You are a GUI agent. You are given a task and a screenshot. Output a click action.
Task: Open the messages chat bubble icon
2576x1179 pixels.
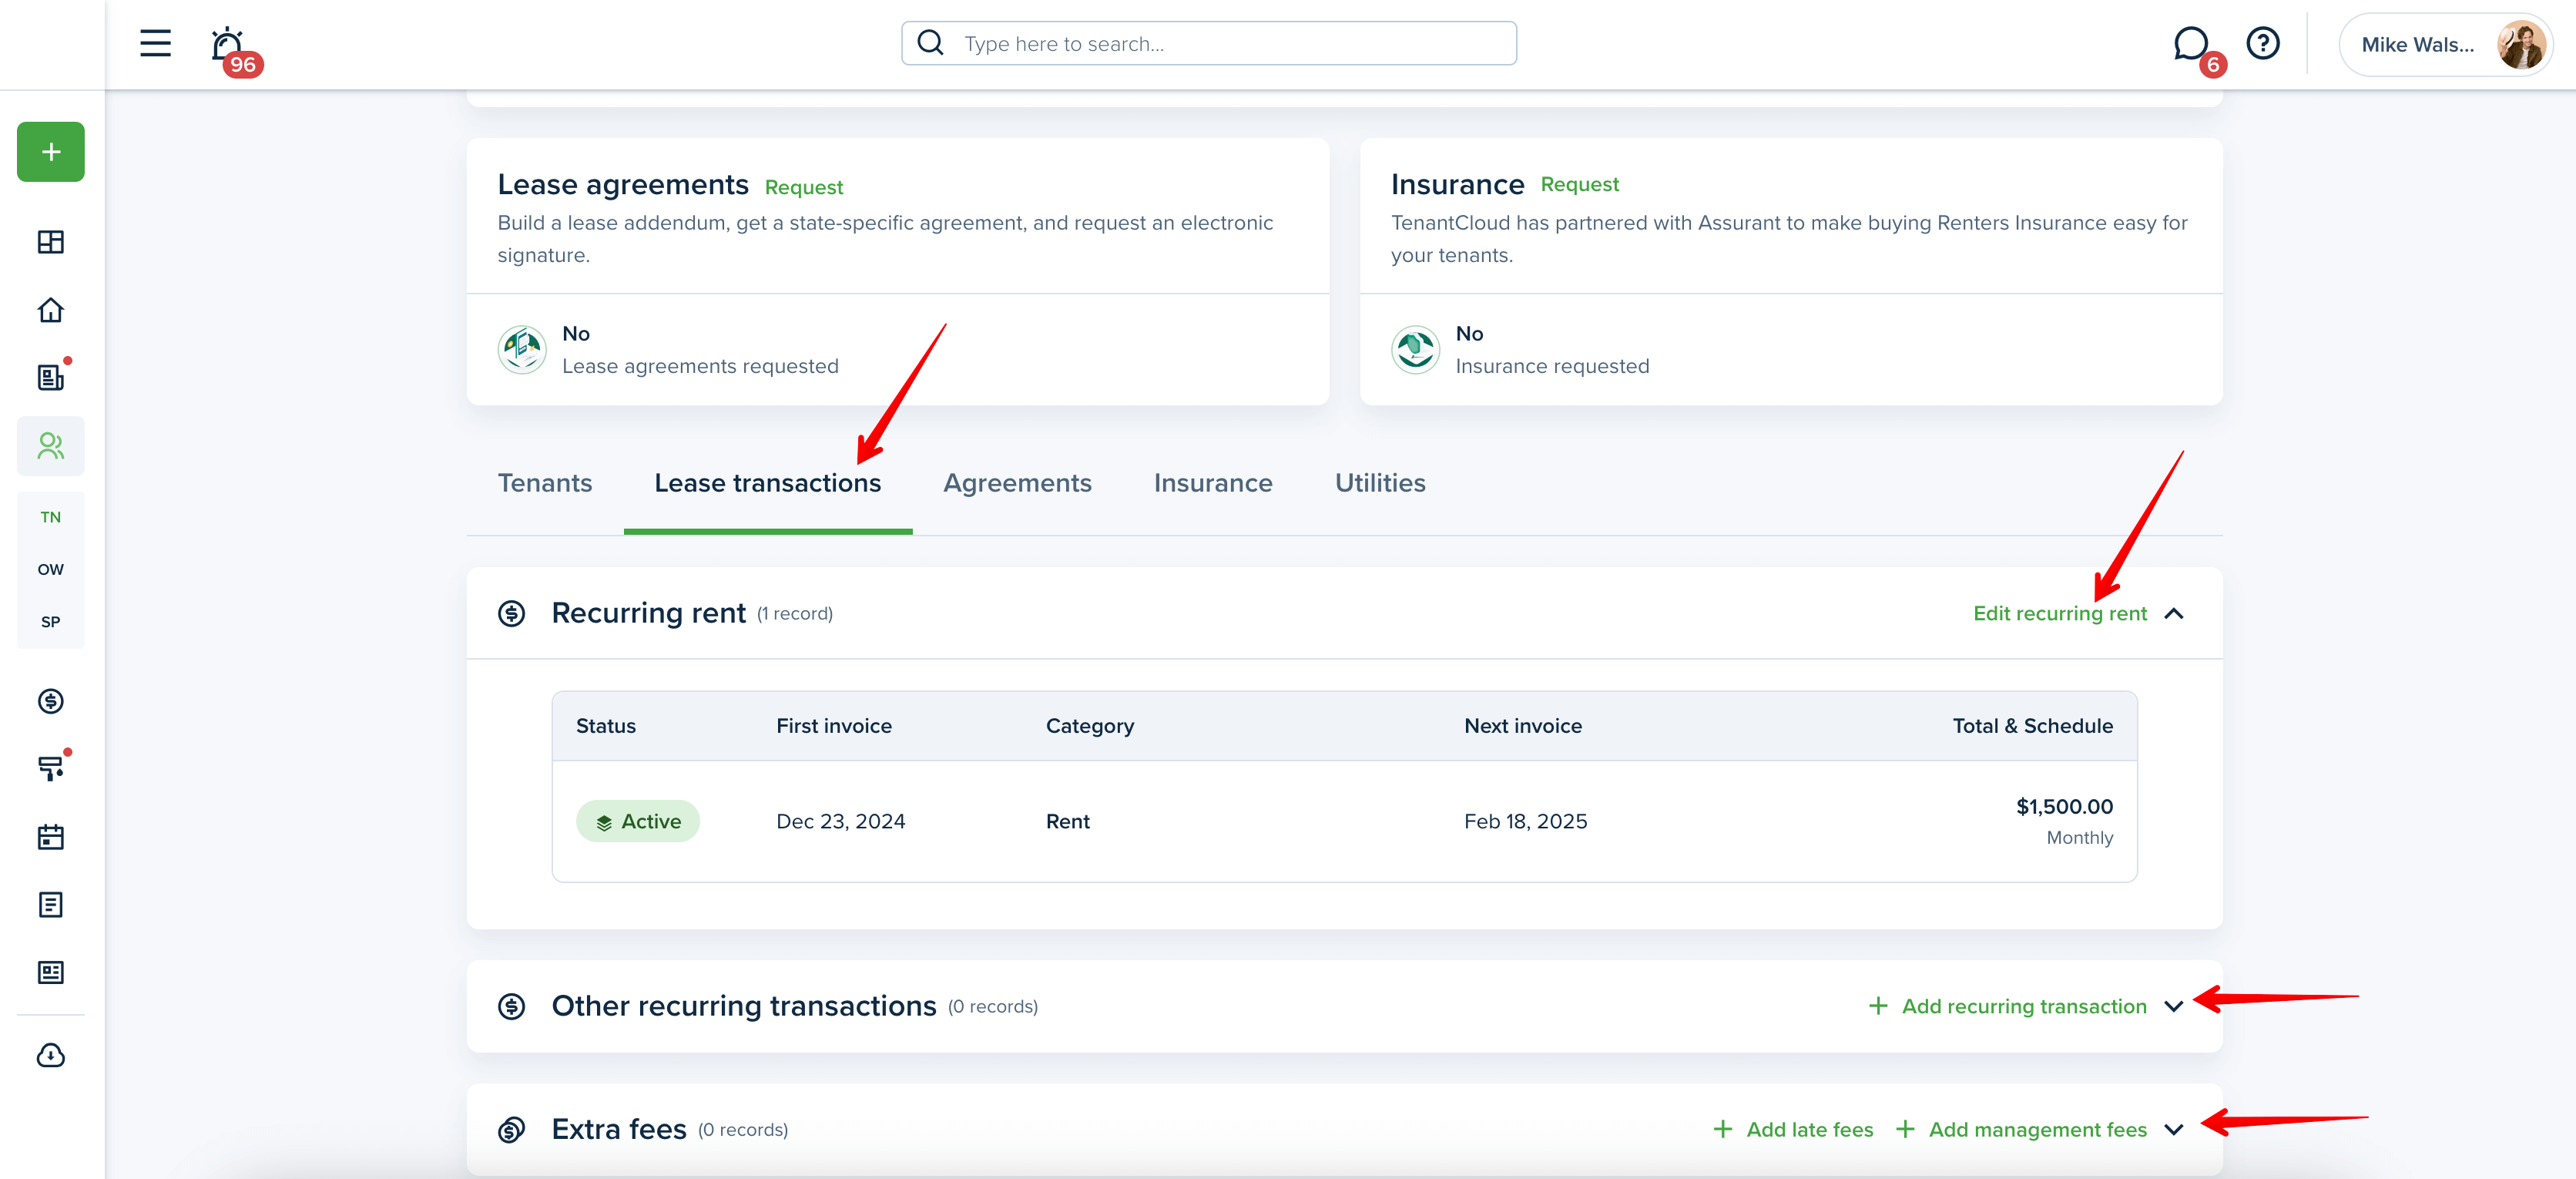pyautogui.click(x=2190, y=43)
